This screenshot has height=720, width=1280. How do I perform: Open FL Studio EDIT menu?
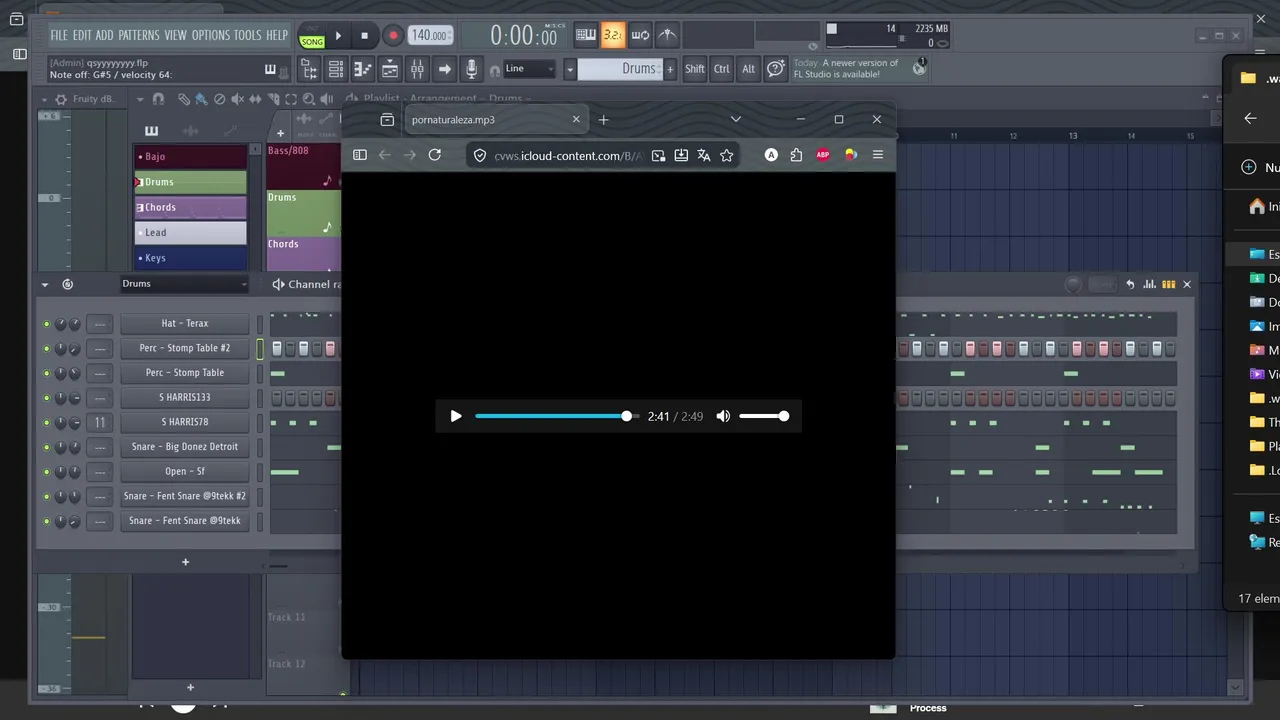(82, 35)
